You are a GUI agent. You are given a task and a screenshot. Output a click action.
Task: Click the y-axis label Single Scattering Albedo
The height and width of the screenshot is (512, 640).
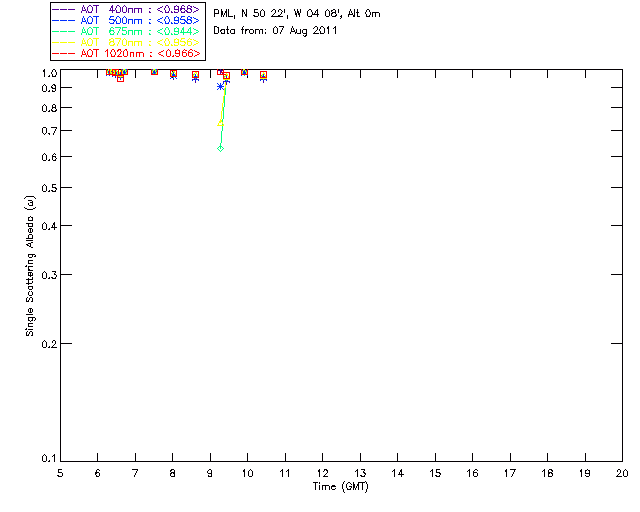coord(30,266)
